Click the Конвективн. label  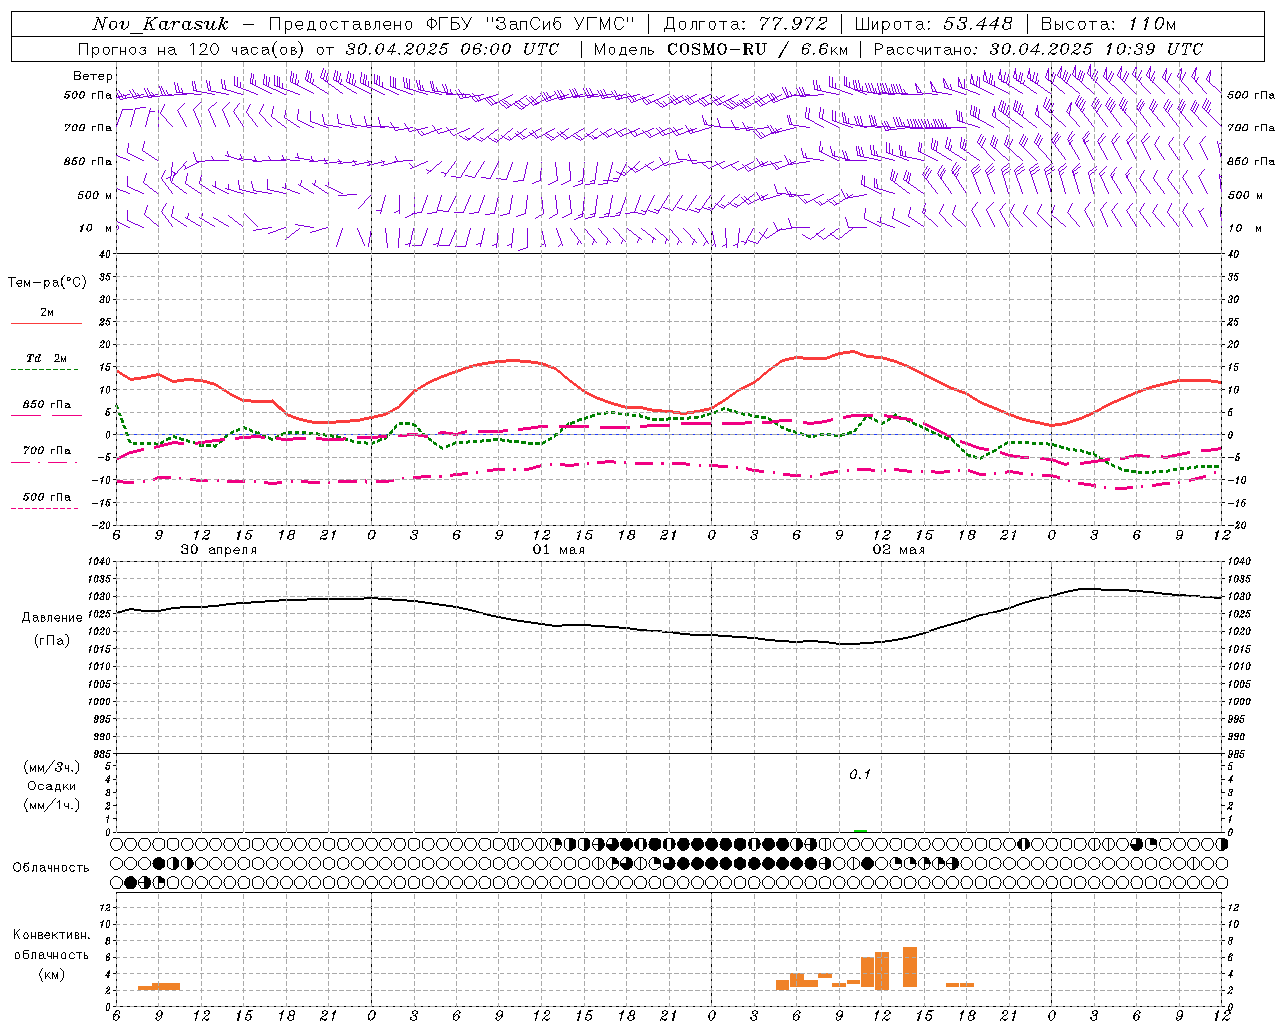click(52, 935)
